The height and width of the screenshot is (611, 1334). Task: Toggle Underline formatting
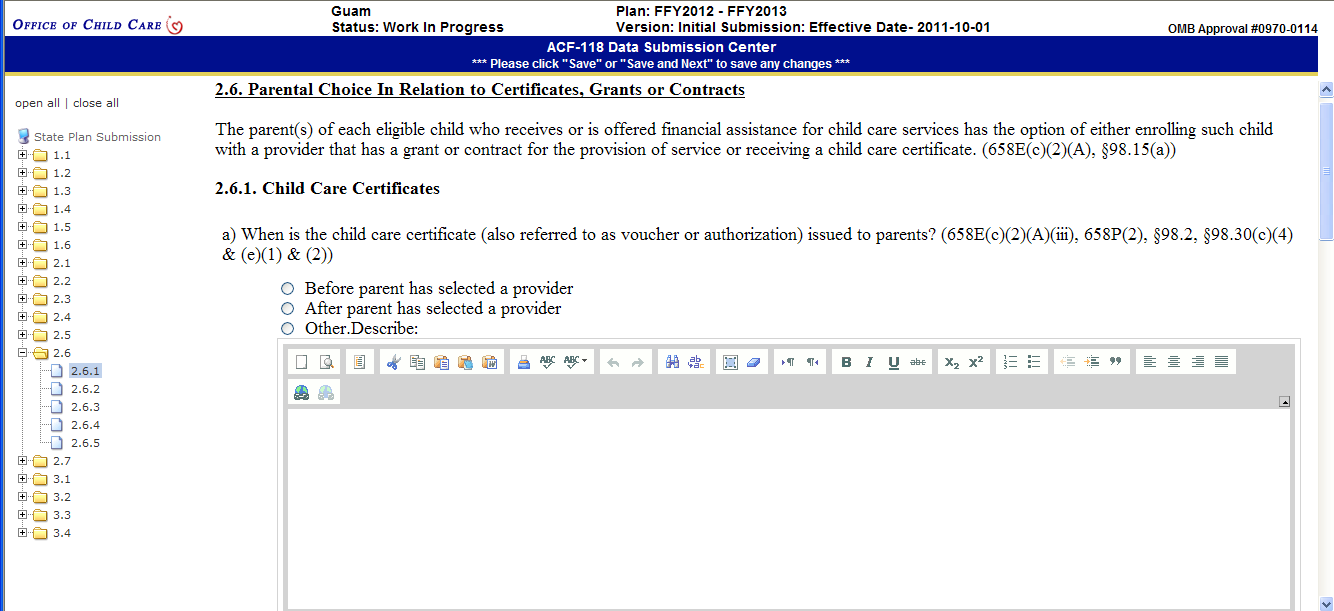coord(894,362)
